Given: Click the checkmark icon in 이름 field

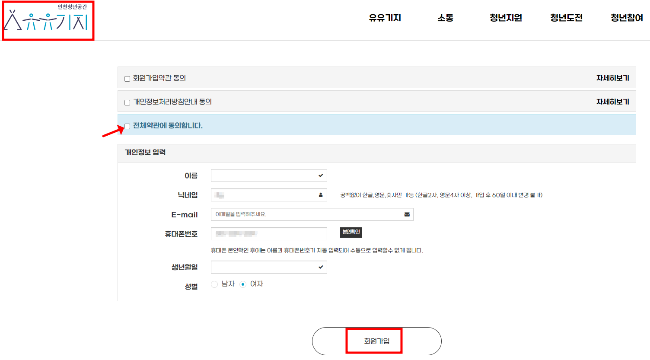Looking at the screenshot, I should 320,175.
